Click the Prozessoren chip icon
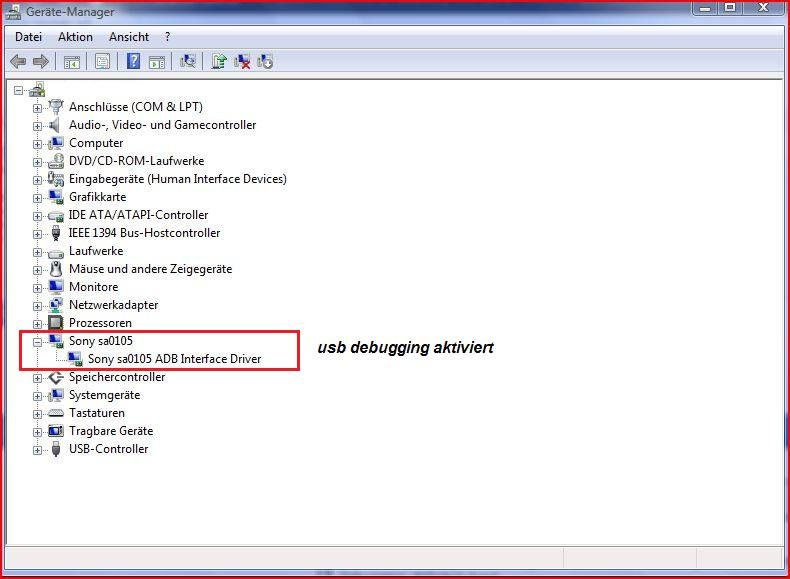The height and width of the screenshot is (579, 790). pos(56,323)
